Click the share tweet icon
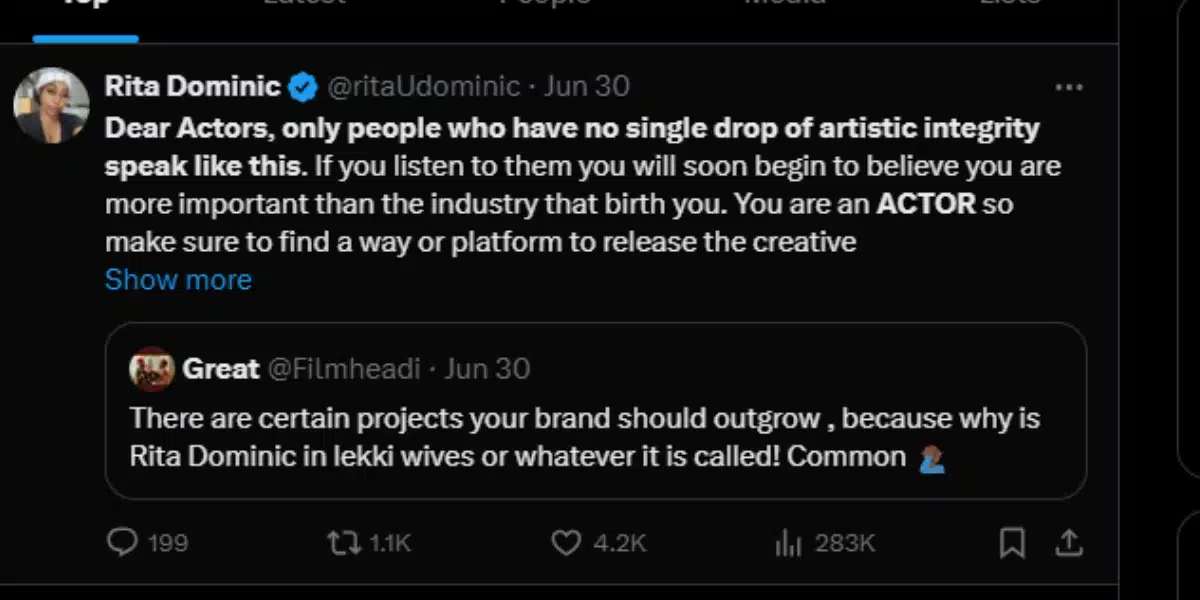The height and width of the screenshot is (600, 1200). pos(1069,542)
